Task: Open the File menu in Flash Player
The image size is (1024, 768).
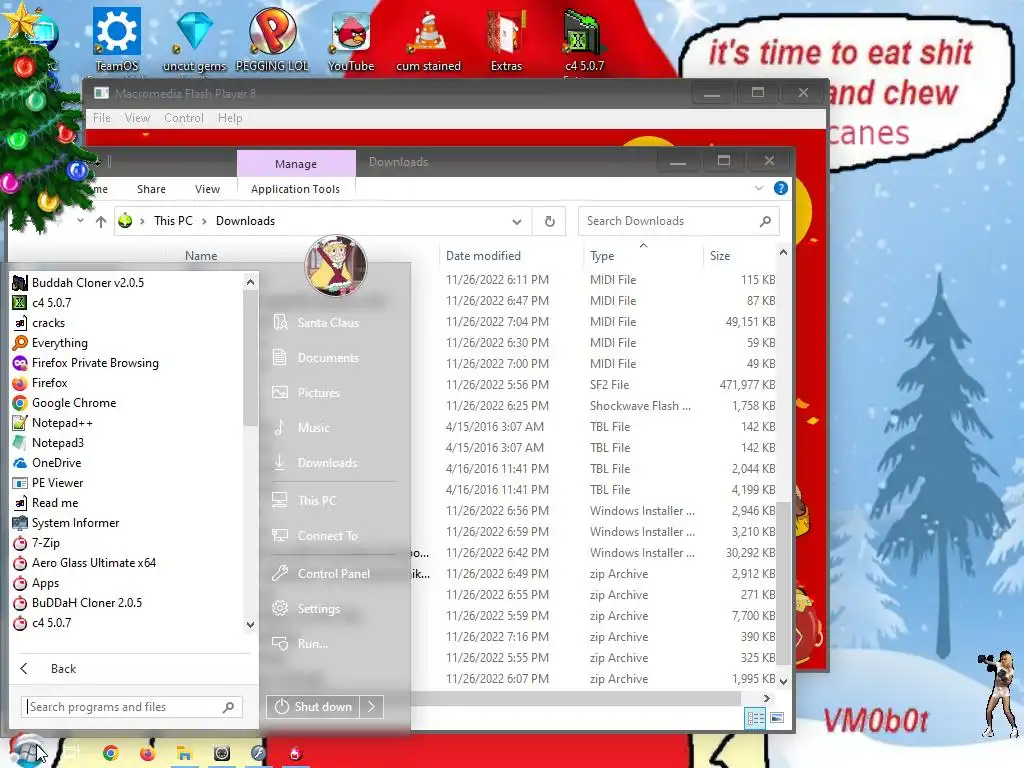Action: tap(101, 118)
